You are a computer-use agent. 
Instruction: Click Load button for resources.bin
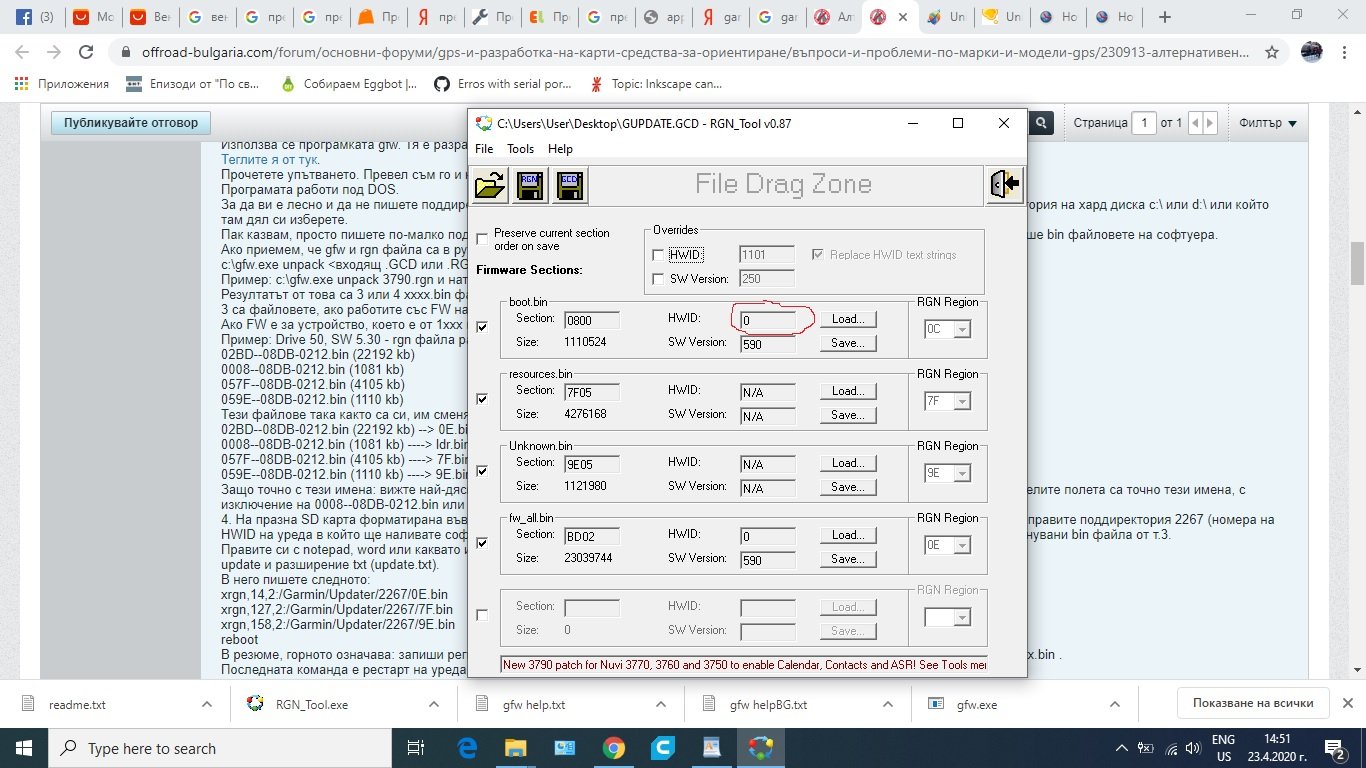pos(847,391)
